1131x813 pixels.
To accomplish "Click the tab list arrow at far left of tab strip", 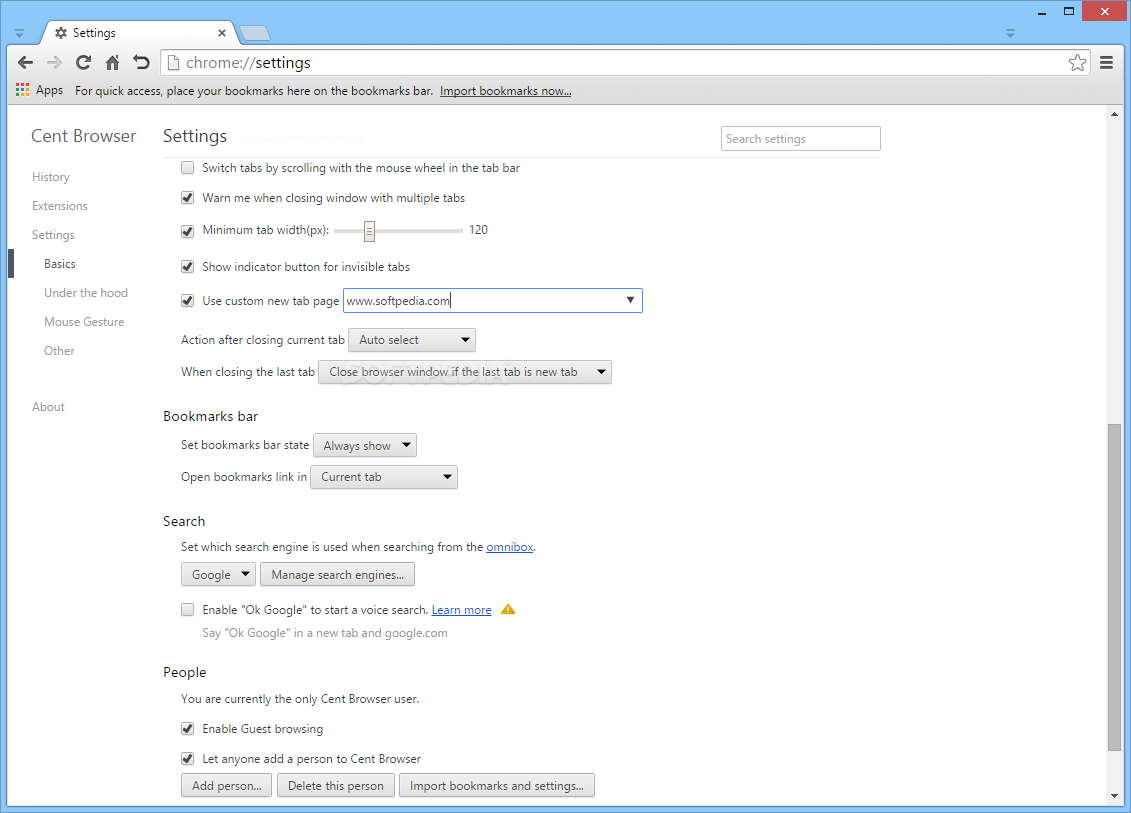I will click(19, 33).
